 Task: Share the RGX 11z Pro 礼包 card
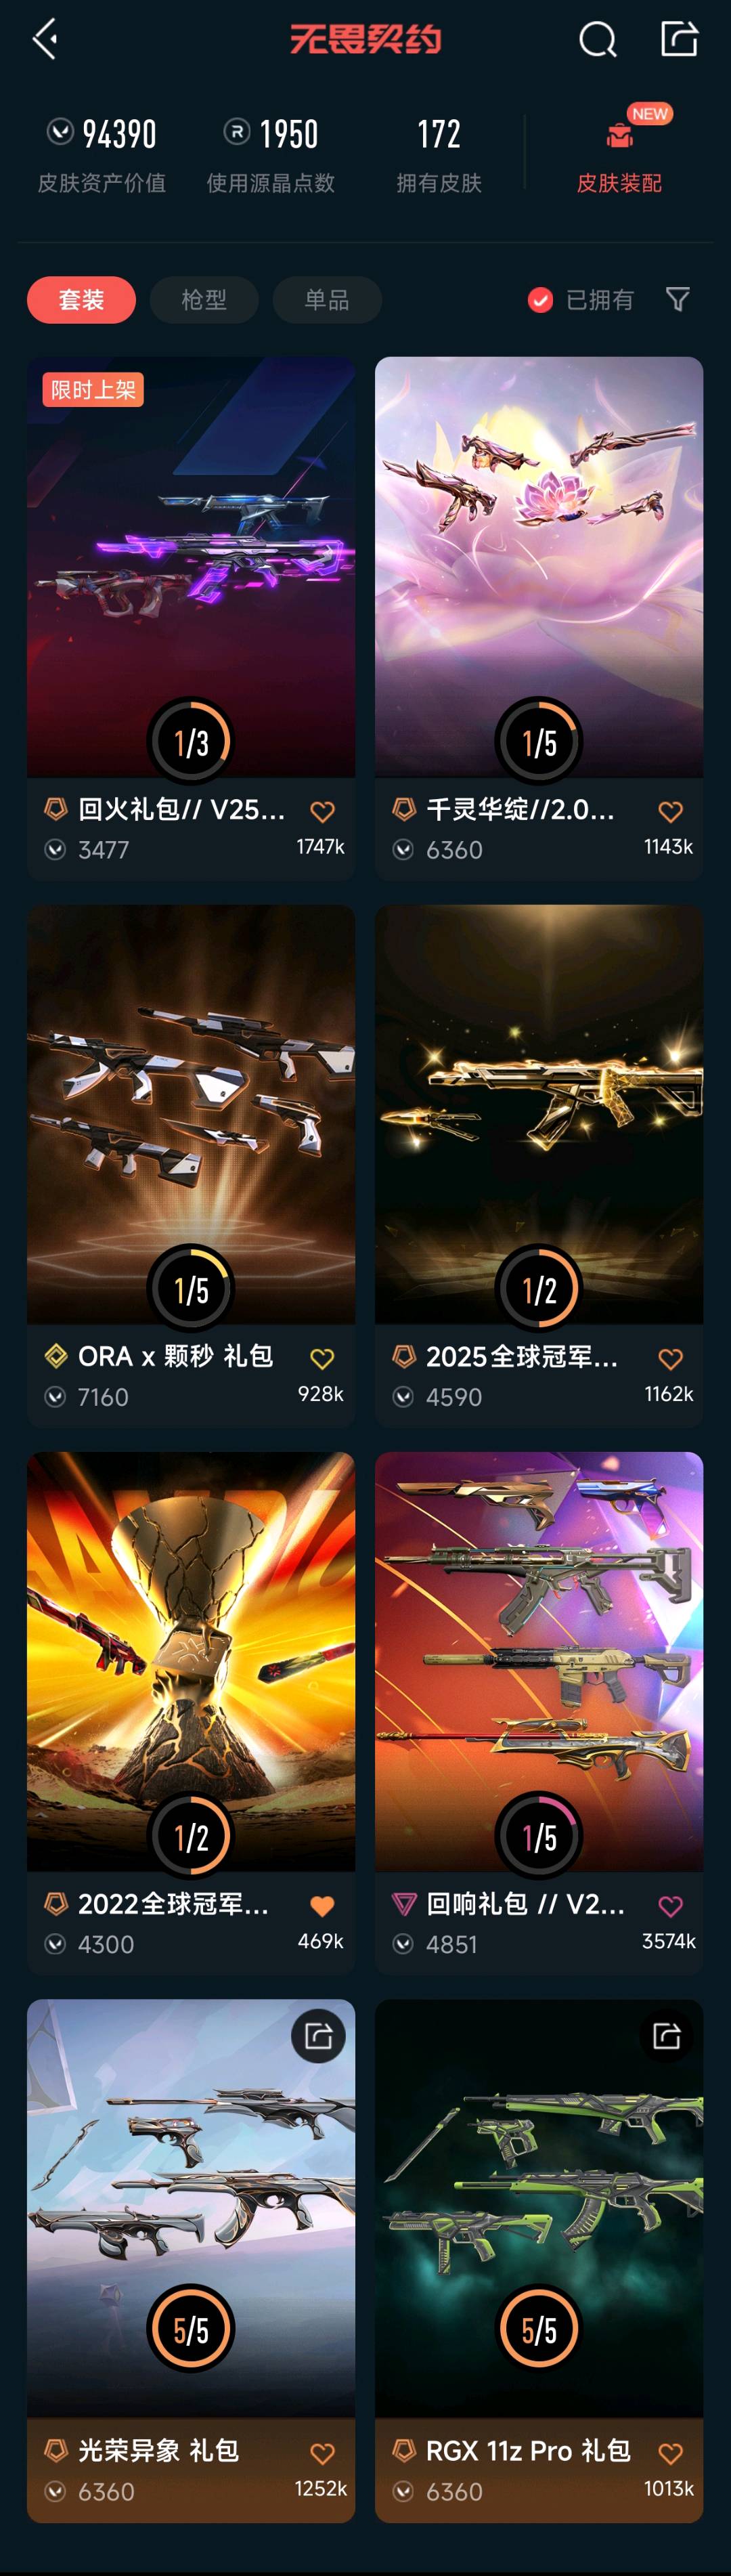pos(666,2036)
